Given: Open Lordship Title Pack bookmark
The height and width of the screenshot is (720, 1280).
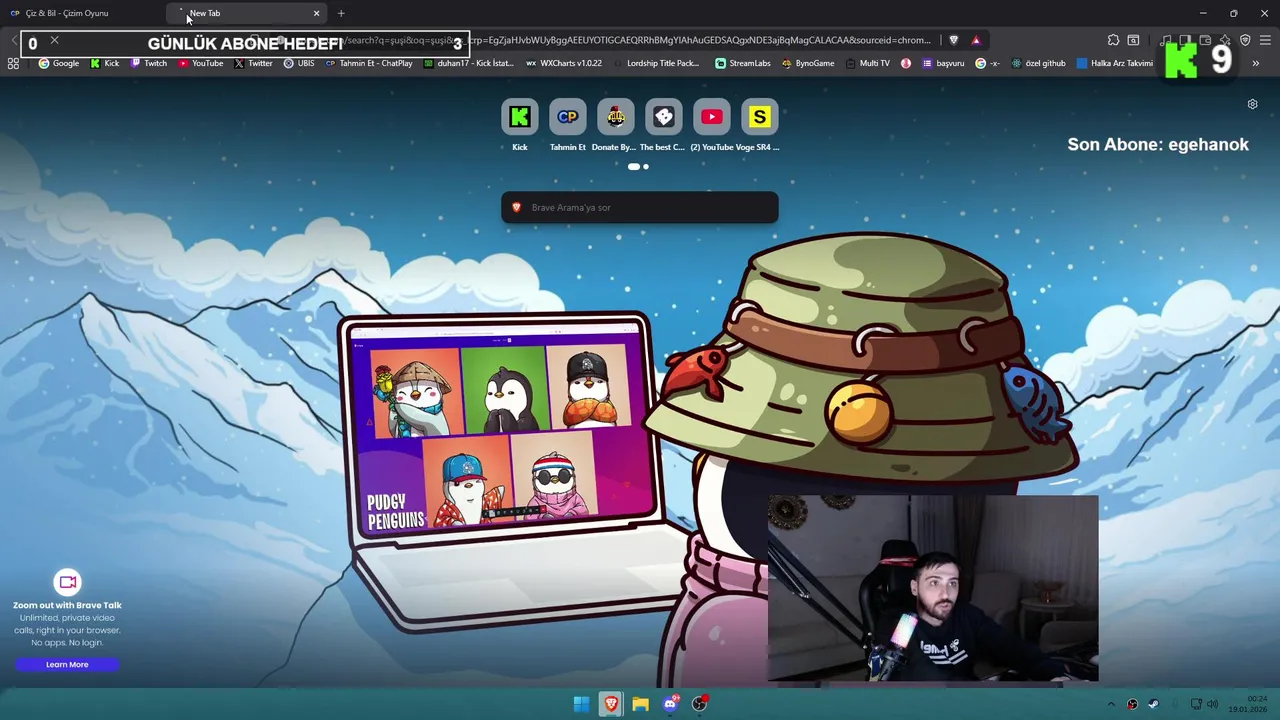Looking at the screenshot, I should (656, 63).
